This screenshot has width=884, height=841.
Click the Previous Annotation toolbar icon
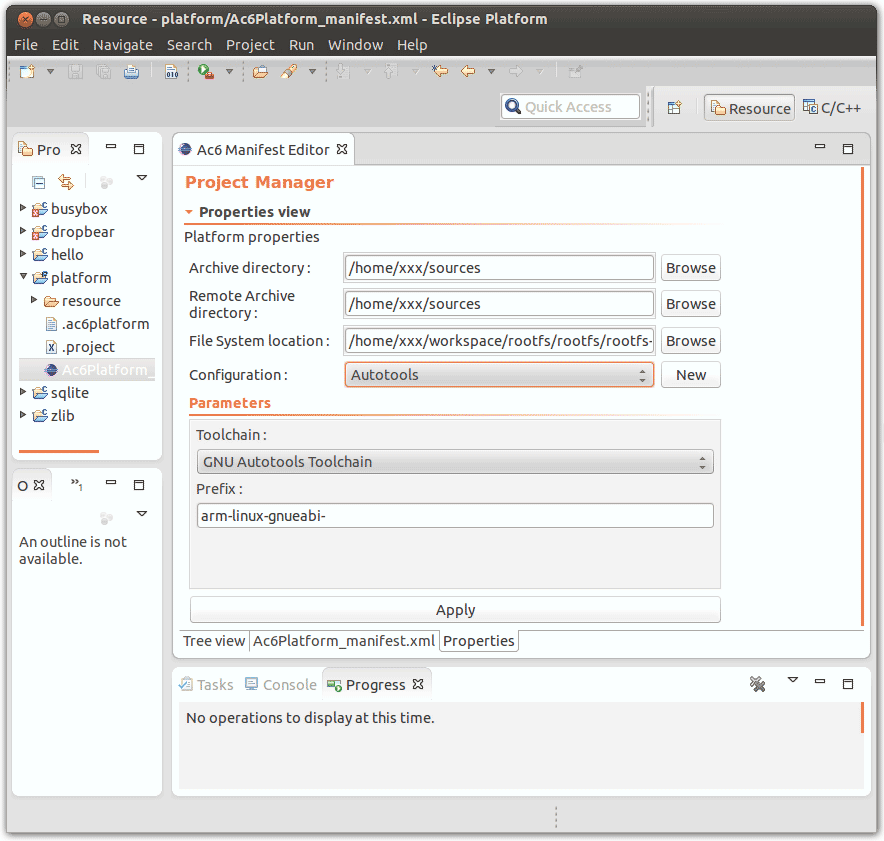(390, 72)
